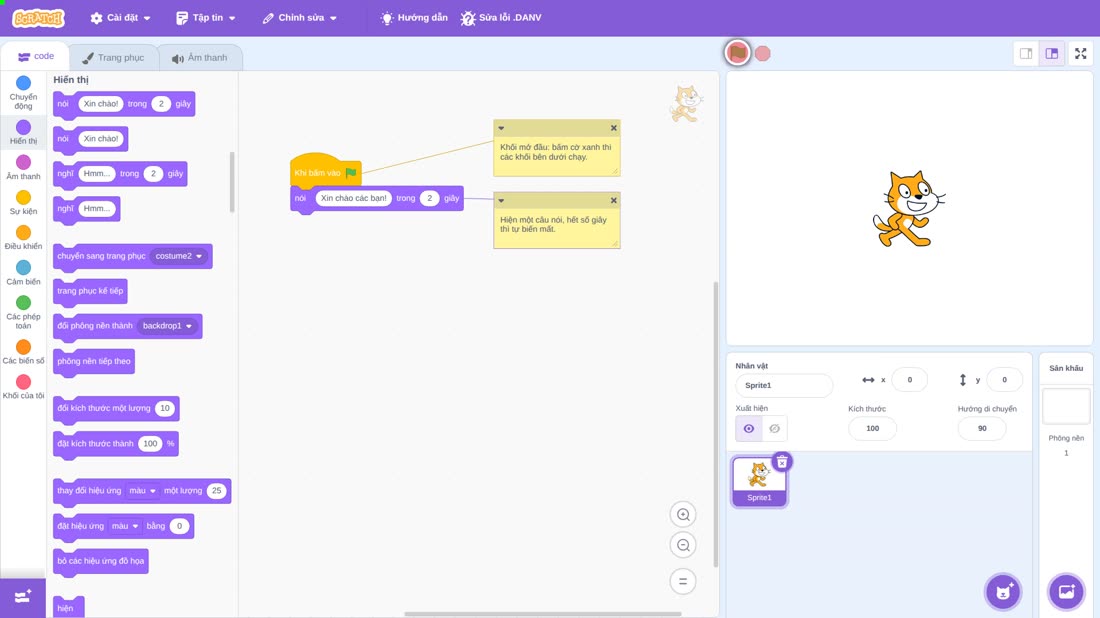Viewport: 1100px width, 618px height.
Task: Collapse the 'Hiện một câu nói' comment note
Action: [501, 201]
